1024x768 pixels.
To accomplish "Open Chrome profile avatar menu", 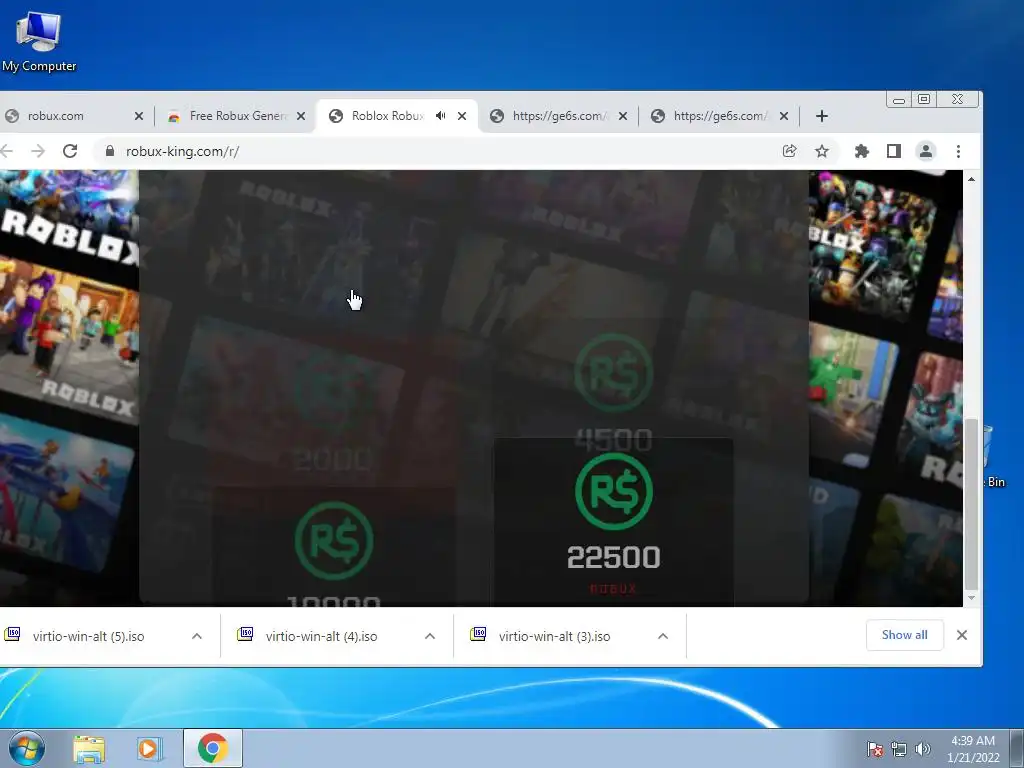I will (x=925, y=152).
